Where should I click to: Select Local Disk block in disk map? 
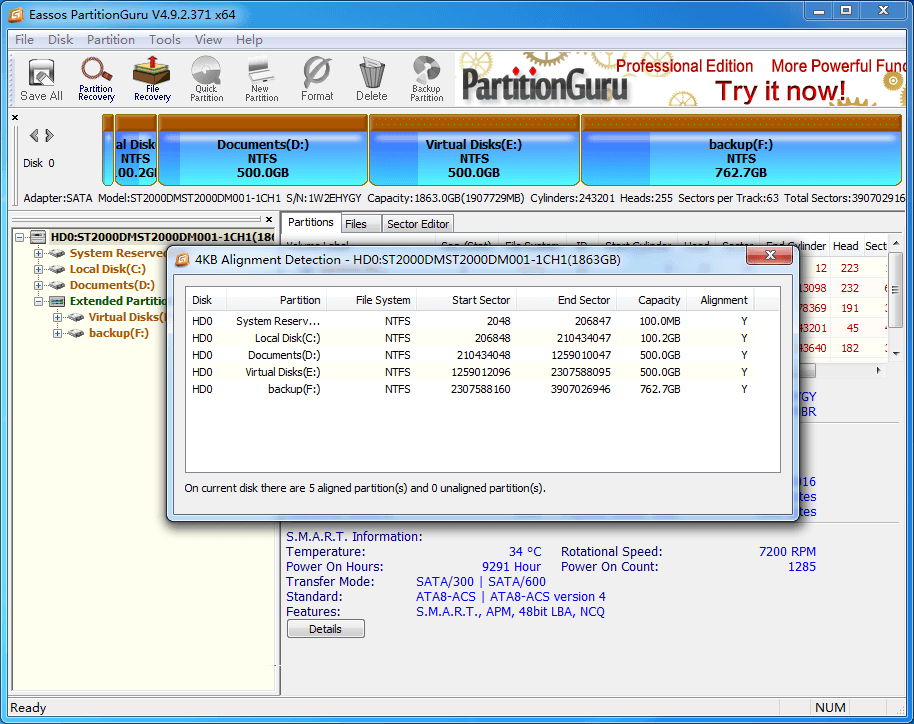pyautogui.click(x=136, y=150)
